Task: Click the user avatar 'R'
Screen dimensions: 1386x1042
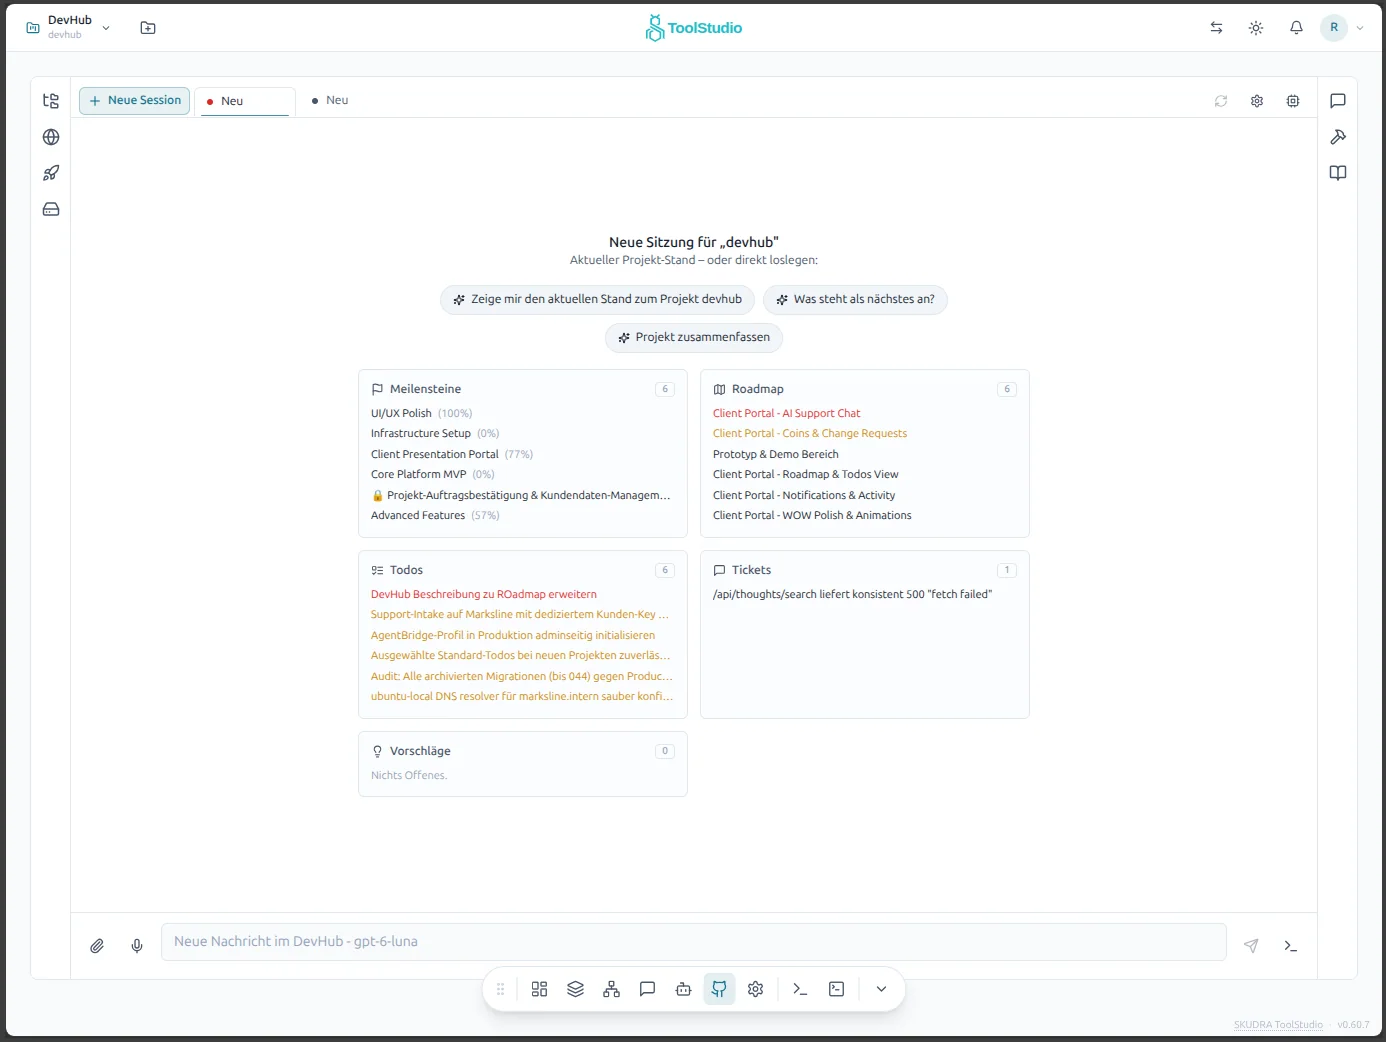Action: (1334, 28)
